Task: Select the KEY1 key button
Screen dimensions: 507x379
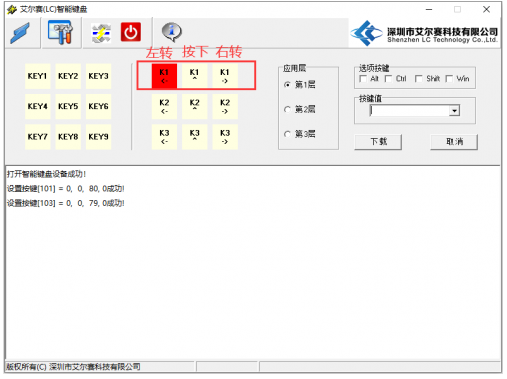Action: click(38, 76)
